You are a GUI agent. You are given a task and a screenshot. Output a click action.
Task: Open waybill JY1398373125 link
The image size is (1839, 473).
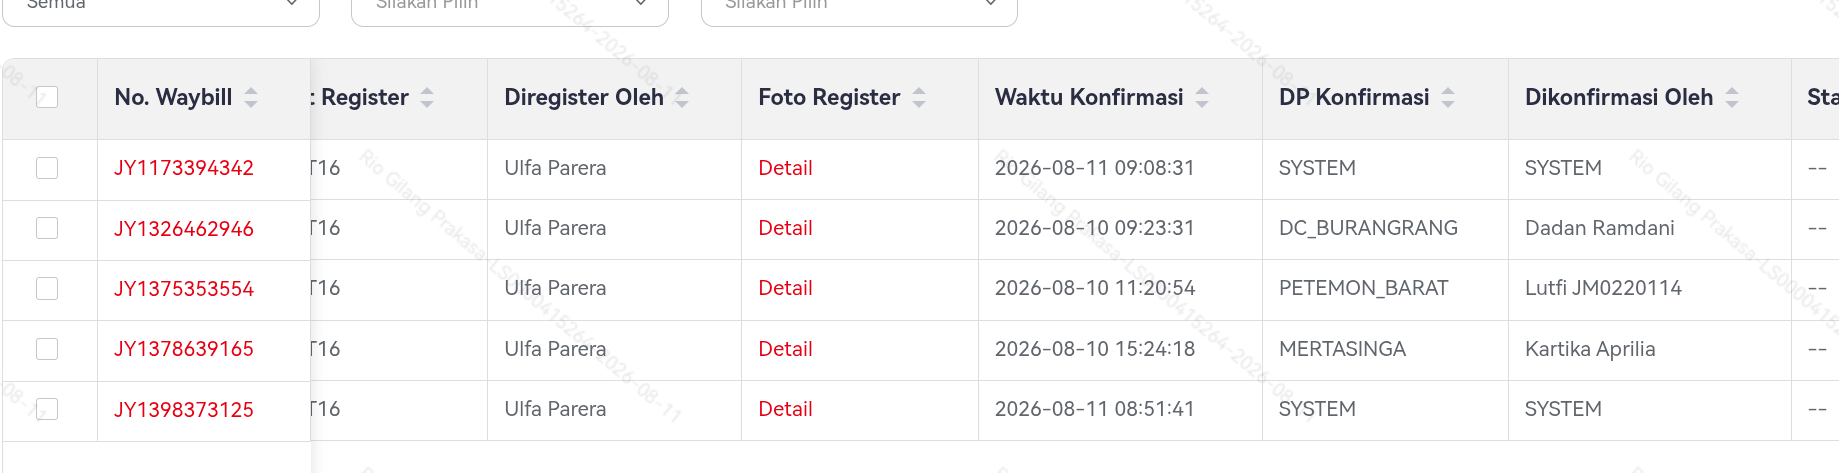pos(184,410)
